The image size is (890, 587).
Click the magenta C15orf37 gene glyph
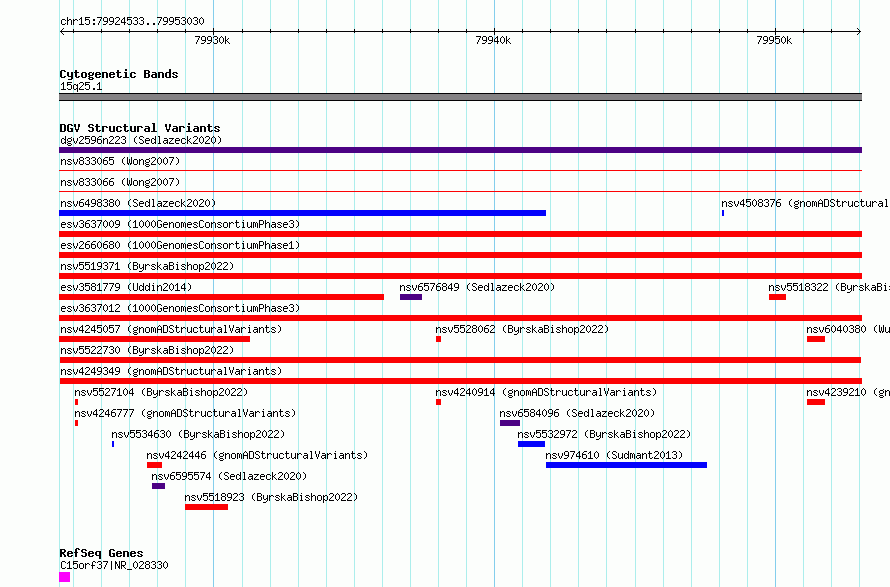coord(65,577)
